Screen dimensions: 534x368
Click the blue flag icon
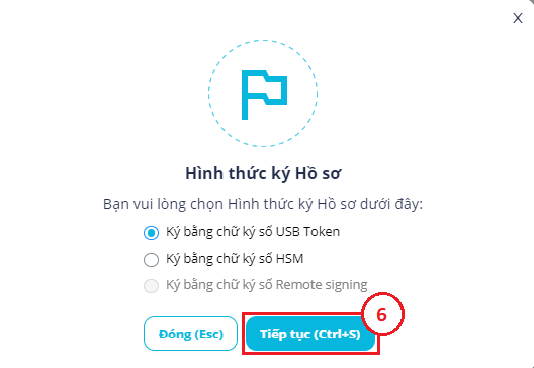point(264,95)
